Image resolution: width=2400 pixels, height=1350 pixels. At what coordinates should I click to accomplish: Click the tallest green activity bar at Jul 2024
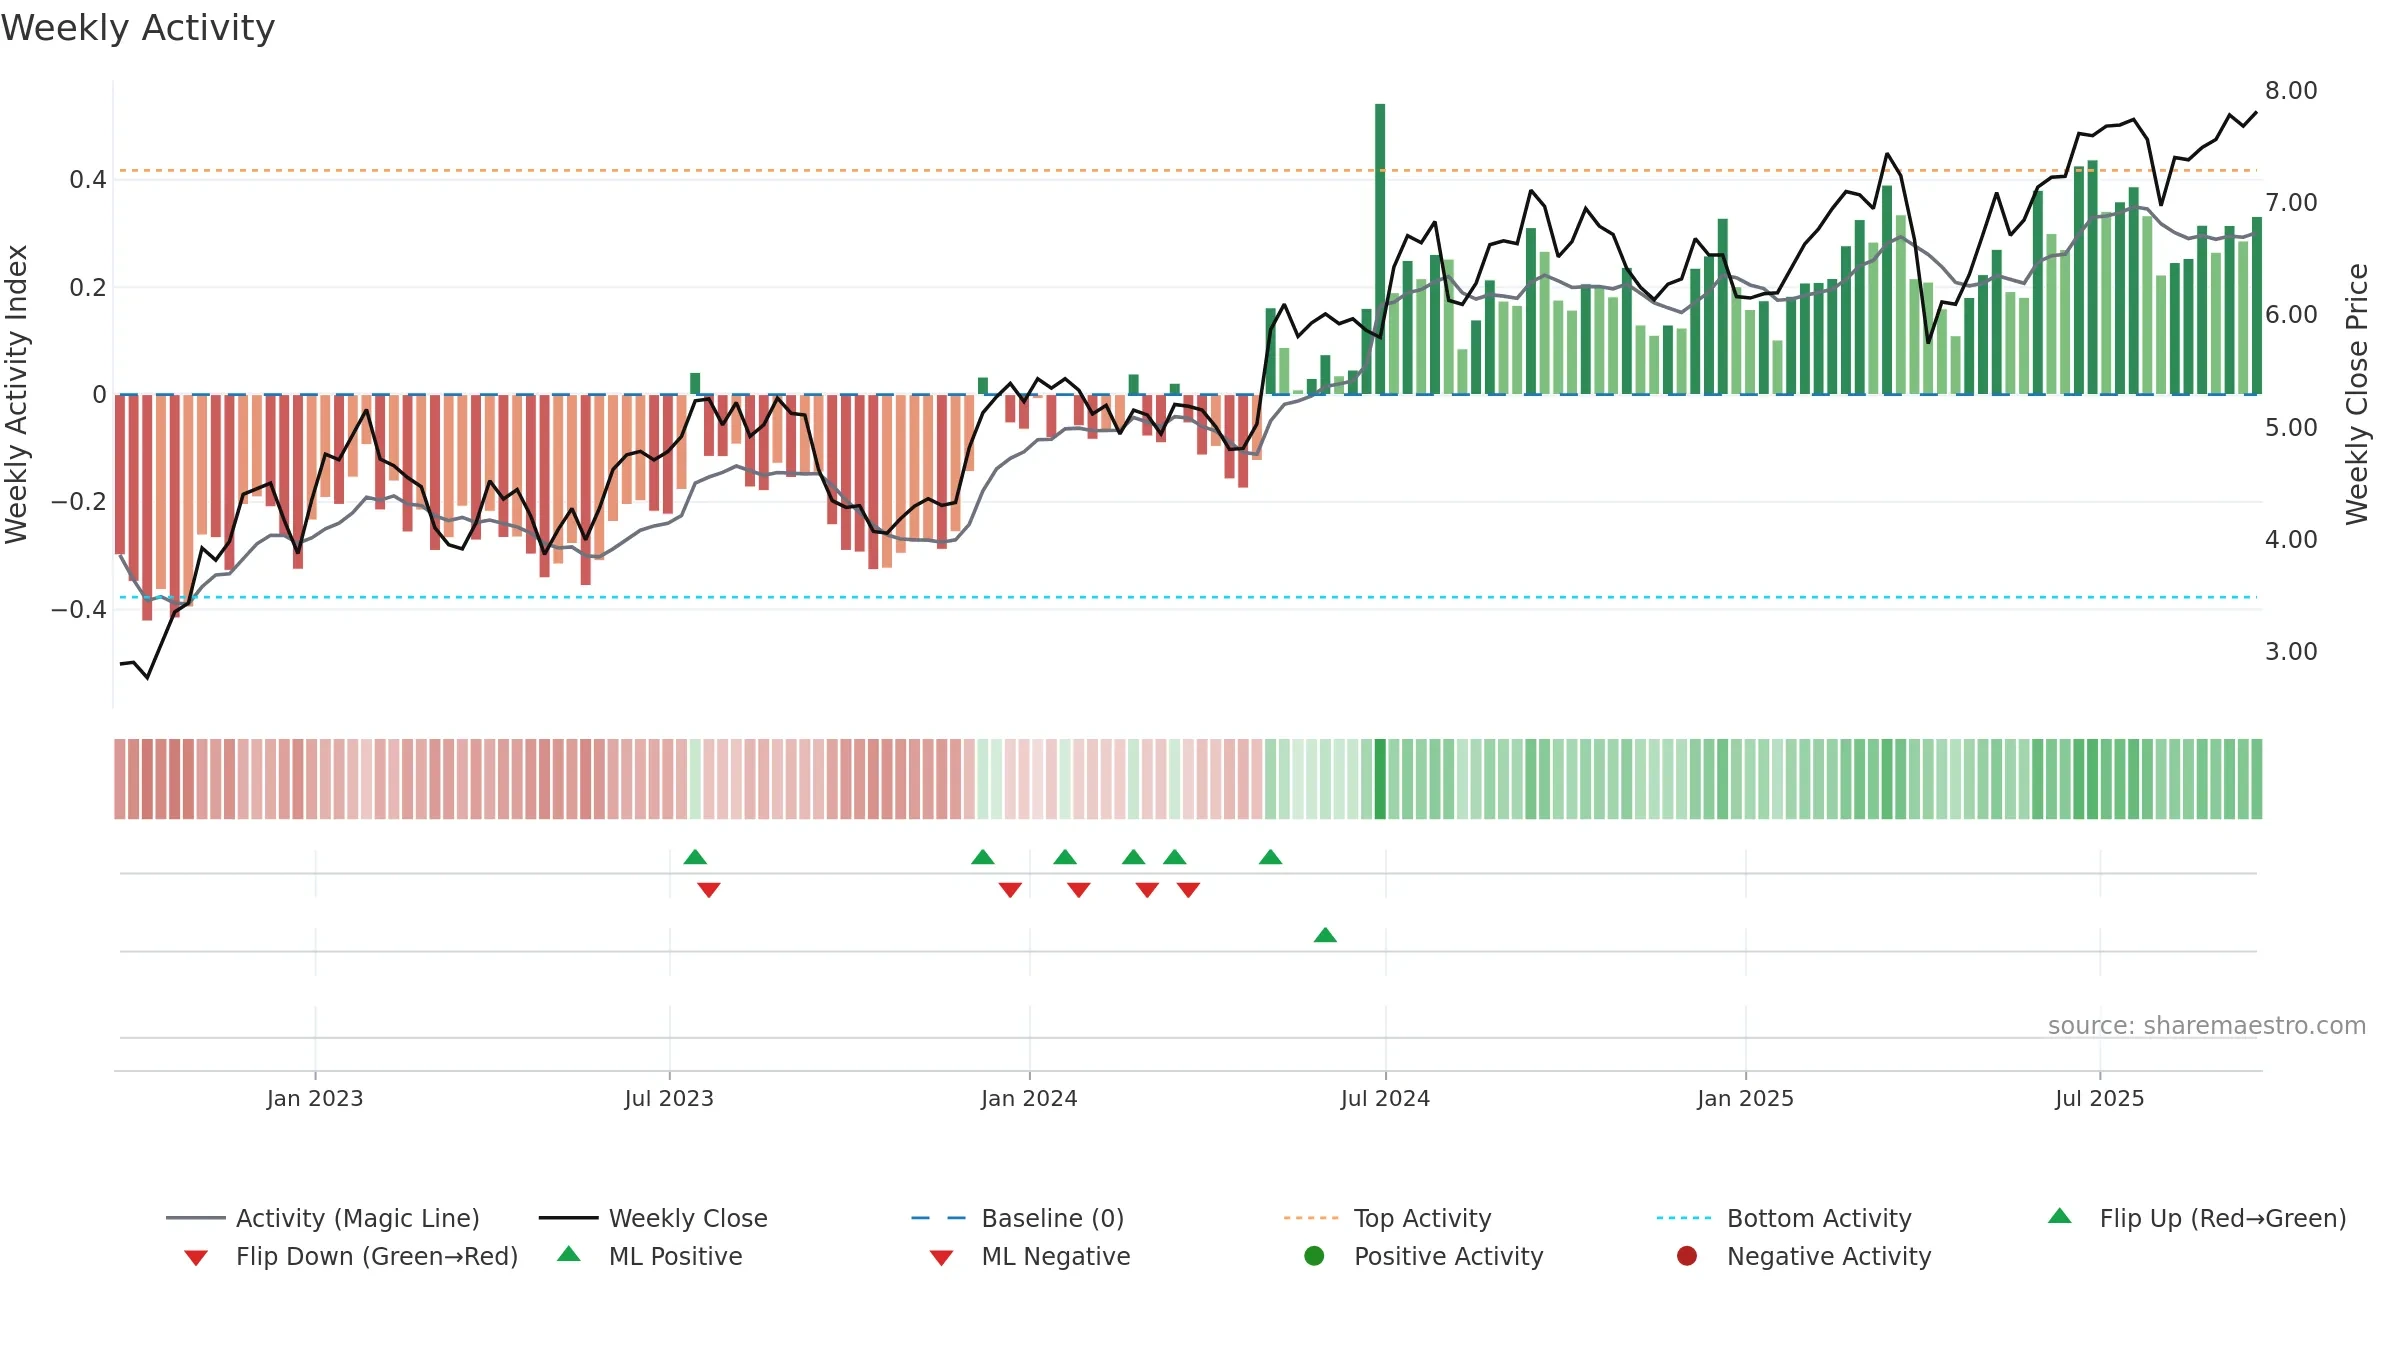tap(1380, 249)
